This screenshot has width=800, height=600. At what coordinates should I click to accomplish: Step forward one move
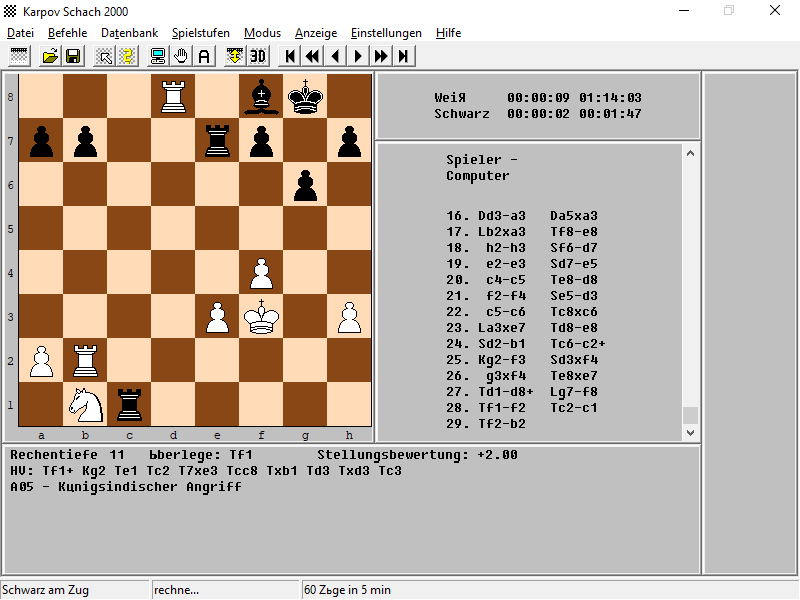coord(358,56)
